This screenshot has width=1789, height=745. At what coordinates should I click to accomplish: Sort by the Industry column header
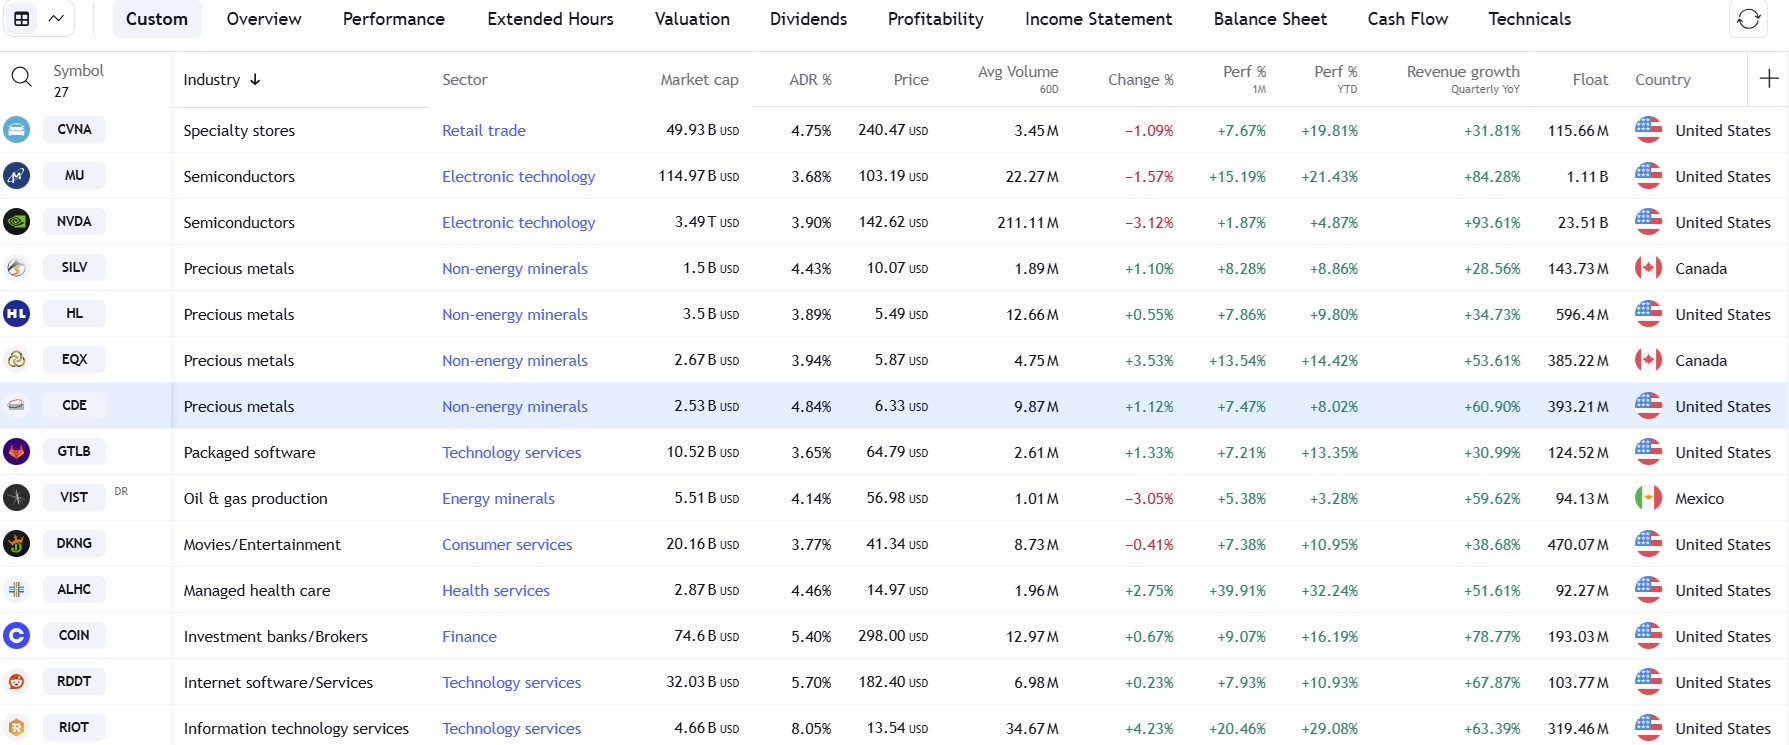tap(222, 79)
